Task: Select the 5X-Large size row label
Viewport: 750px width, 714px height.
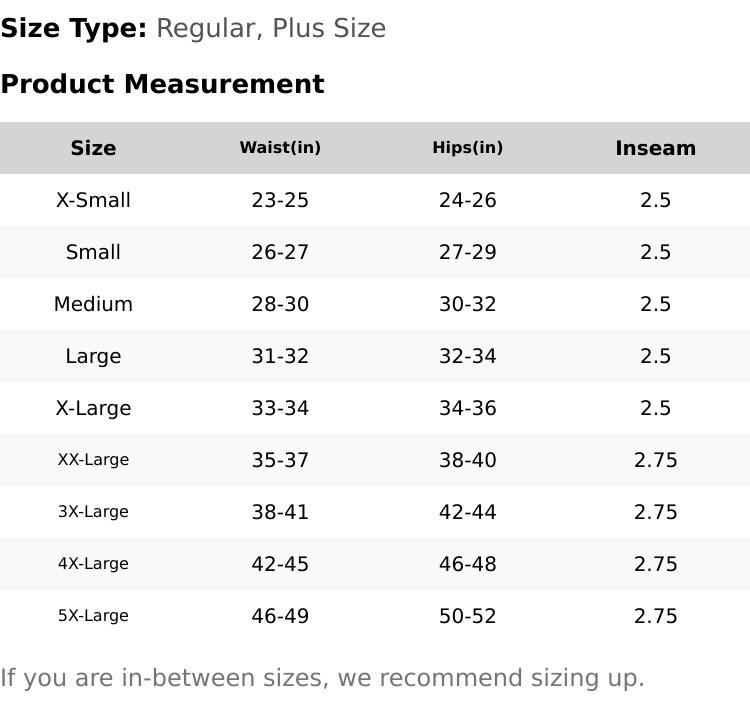Action: [x=93, y=616]
